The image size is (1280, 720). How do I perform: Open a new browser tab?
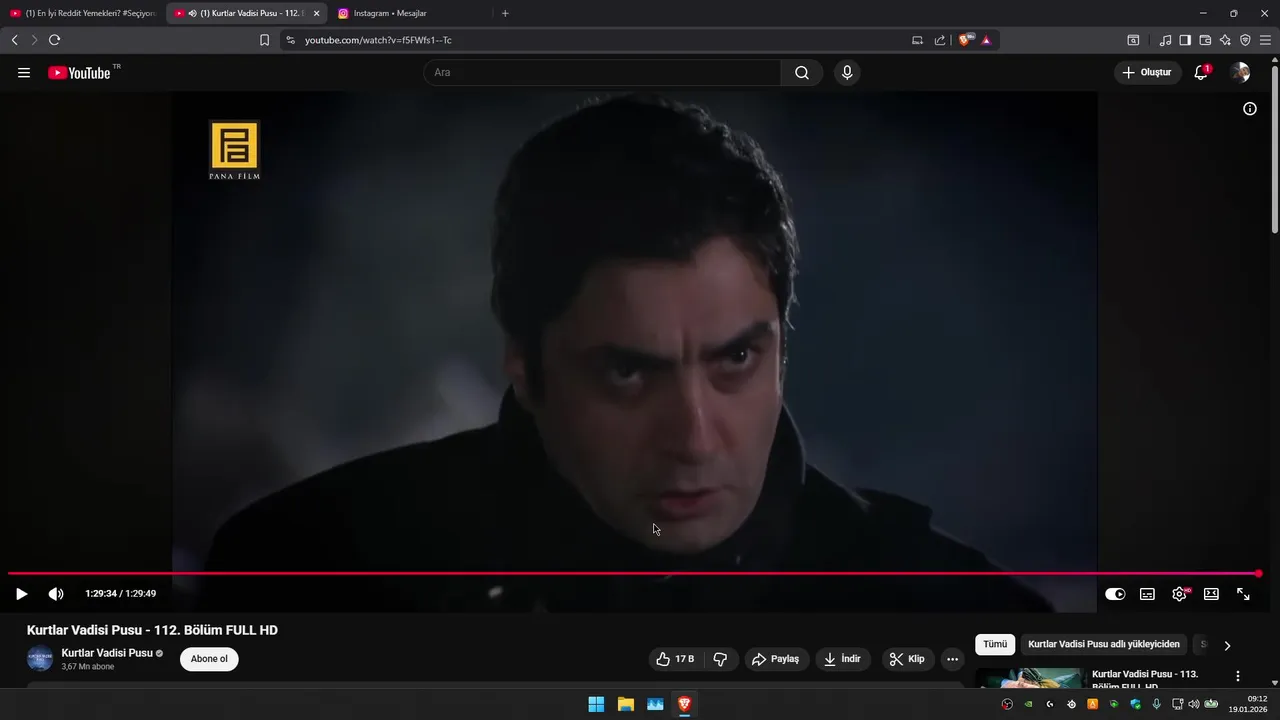point(505,13)
